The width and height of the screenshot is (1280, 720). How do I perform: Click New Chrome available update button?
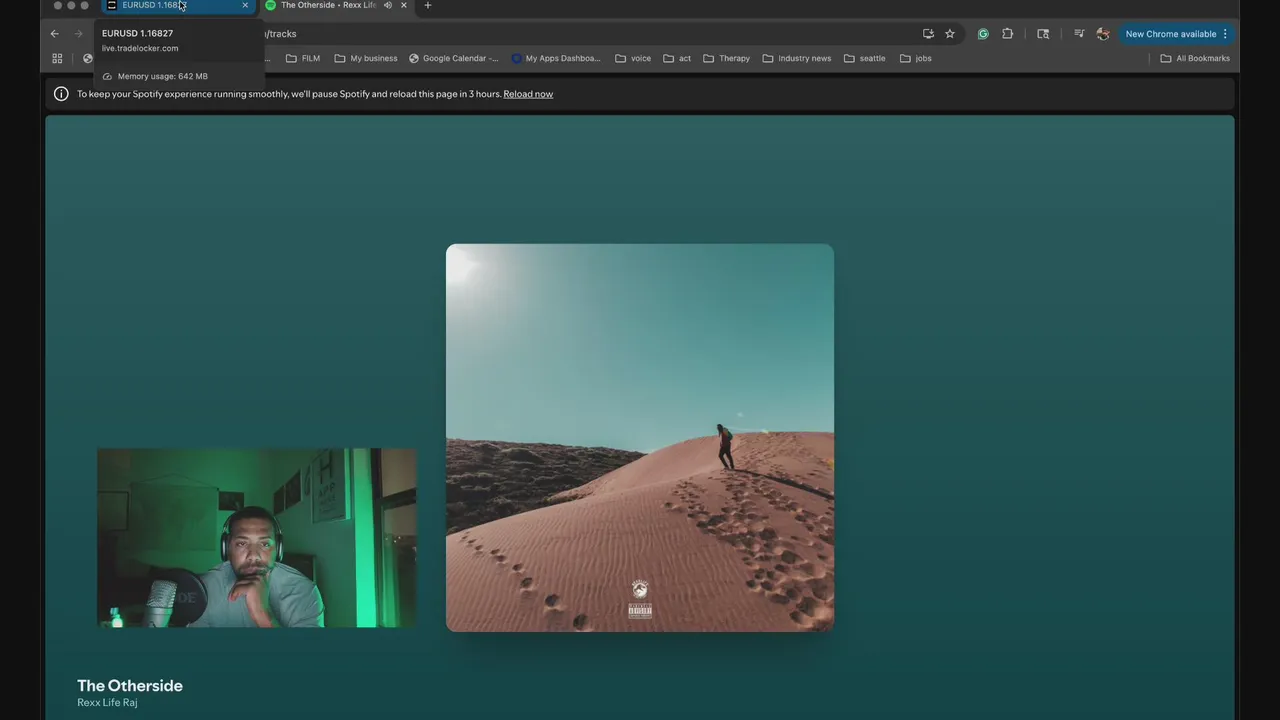point(1177,34)
